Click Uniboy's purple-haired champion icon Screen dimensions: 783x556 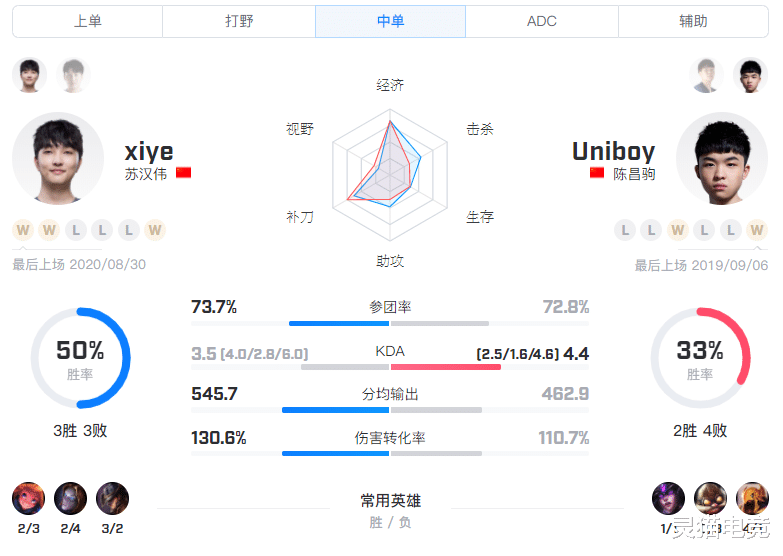click(668, 498)
